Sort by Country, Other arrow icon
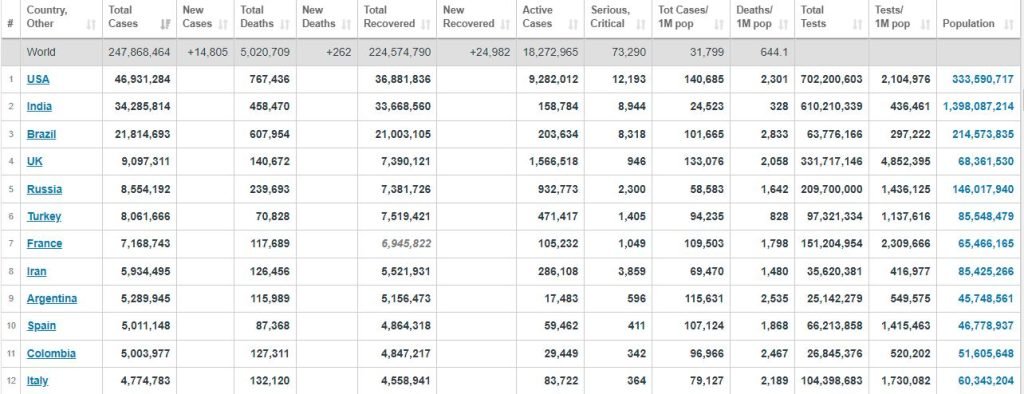 pyautogui.click(x=91, y=24)
